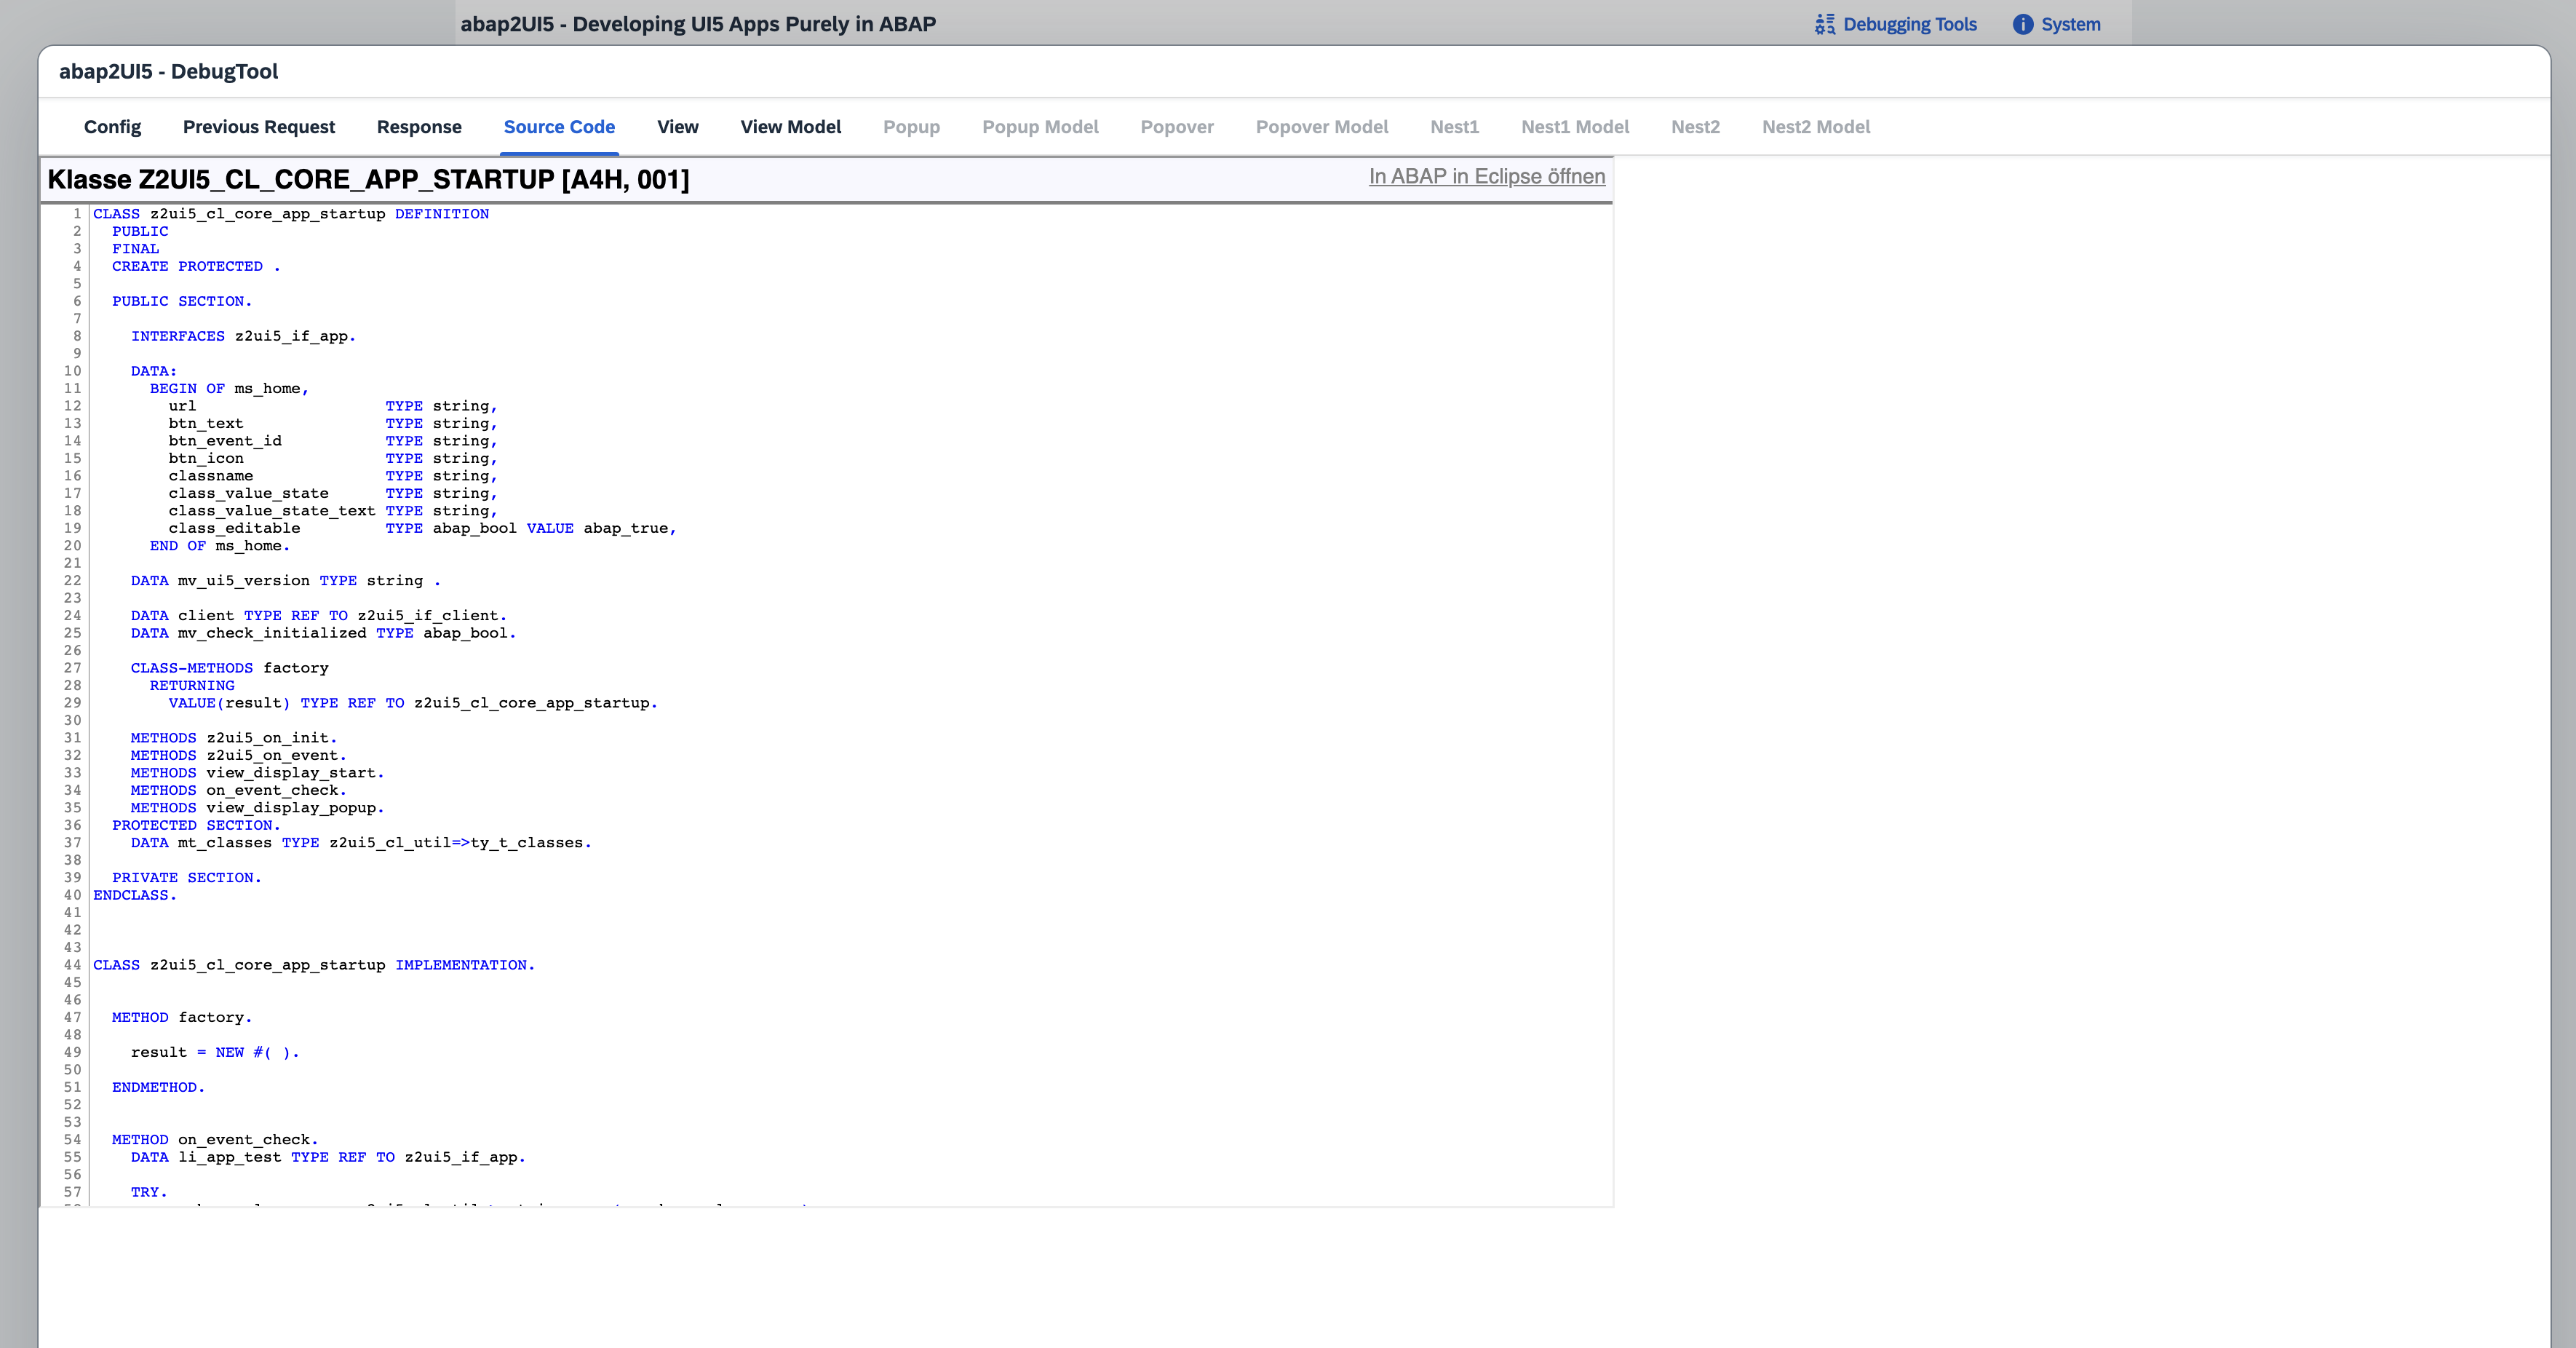The width and height of the screenshot is (2576, 1348).
Task: Switch to the Config tab
Action: pos(112,127)
